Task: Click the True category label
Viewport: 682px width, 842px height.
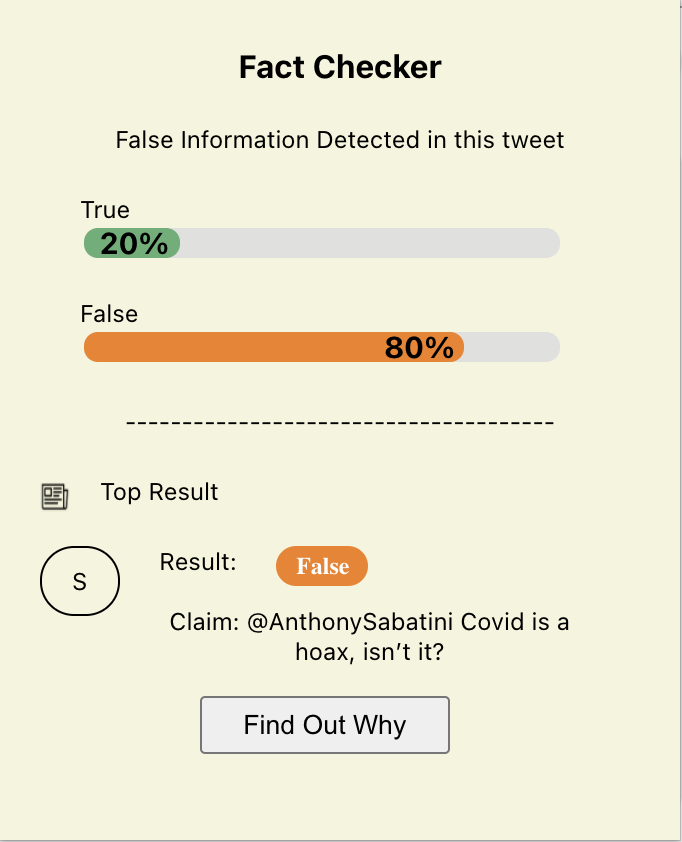Action: tap(105, 210)
